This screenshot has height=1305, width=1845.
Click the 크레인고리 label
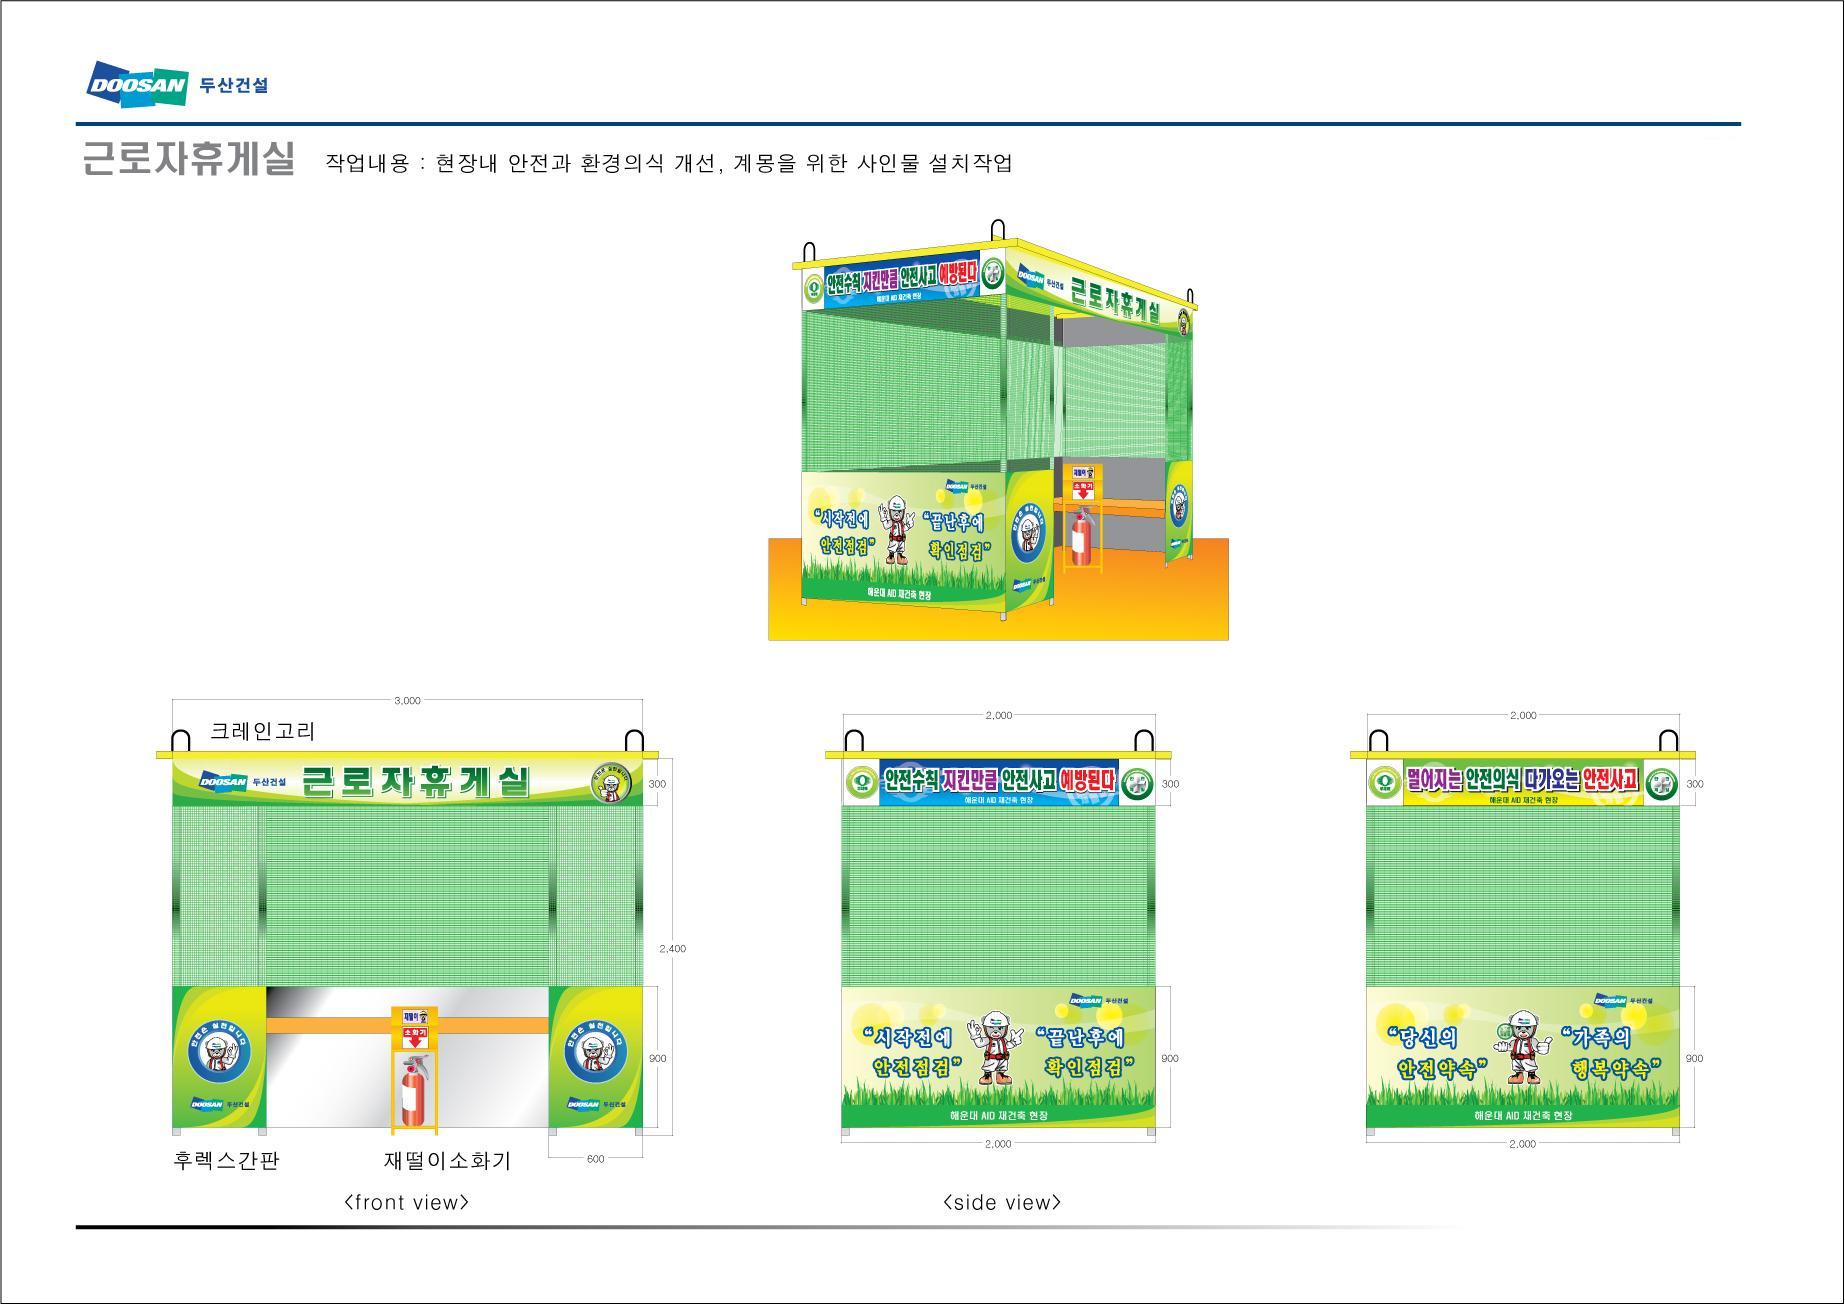[x=263, y=731]
